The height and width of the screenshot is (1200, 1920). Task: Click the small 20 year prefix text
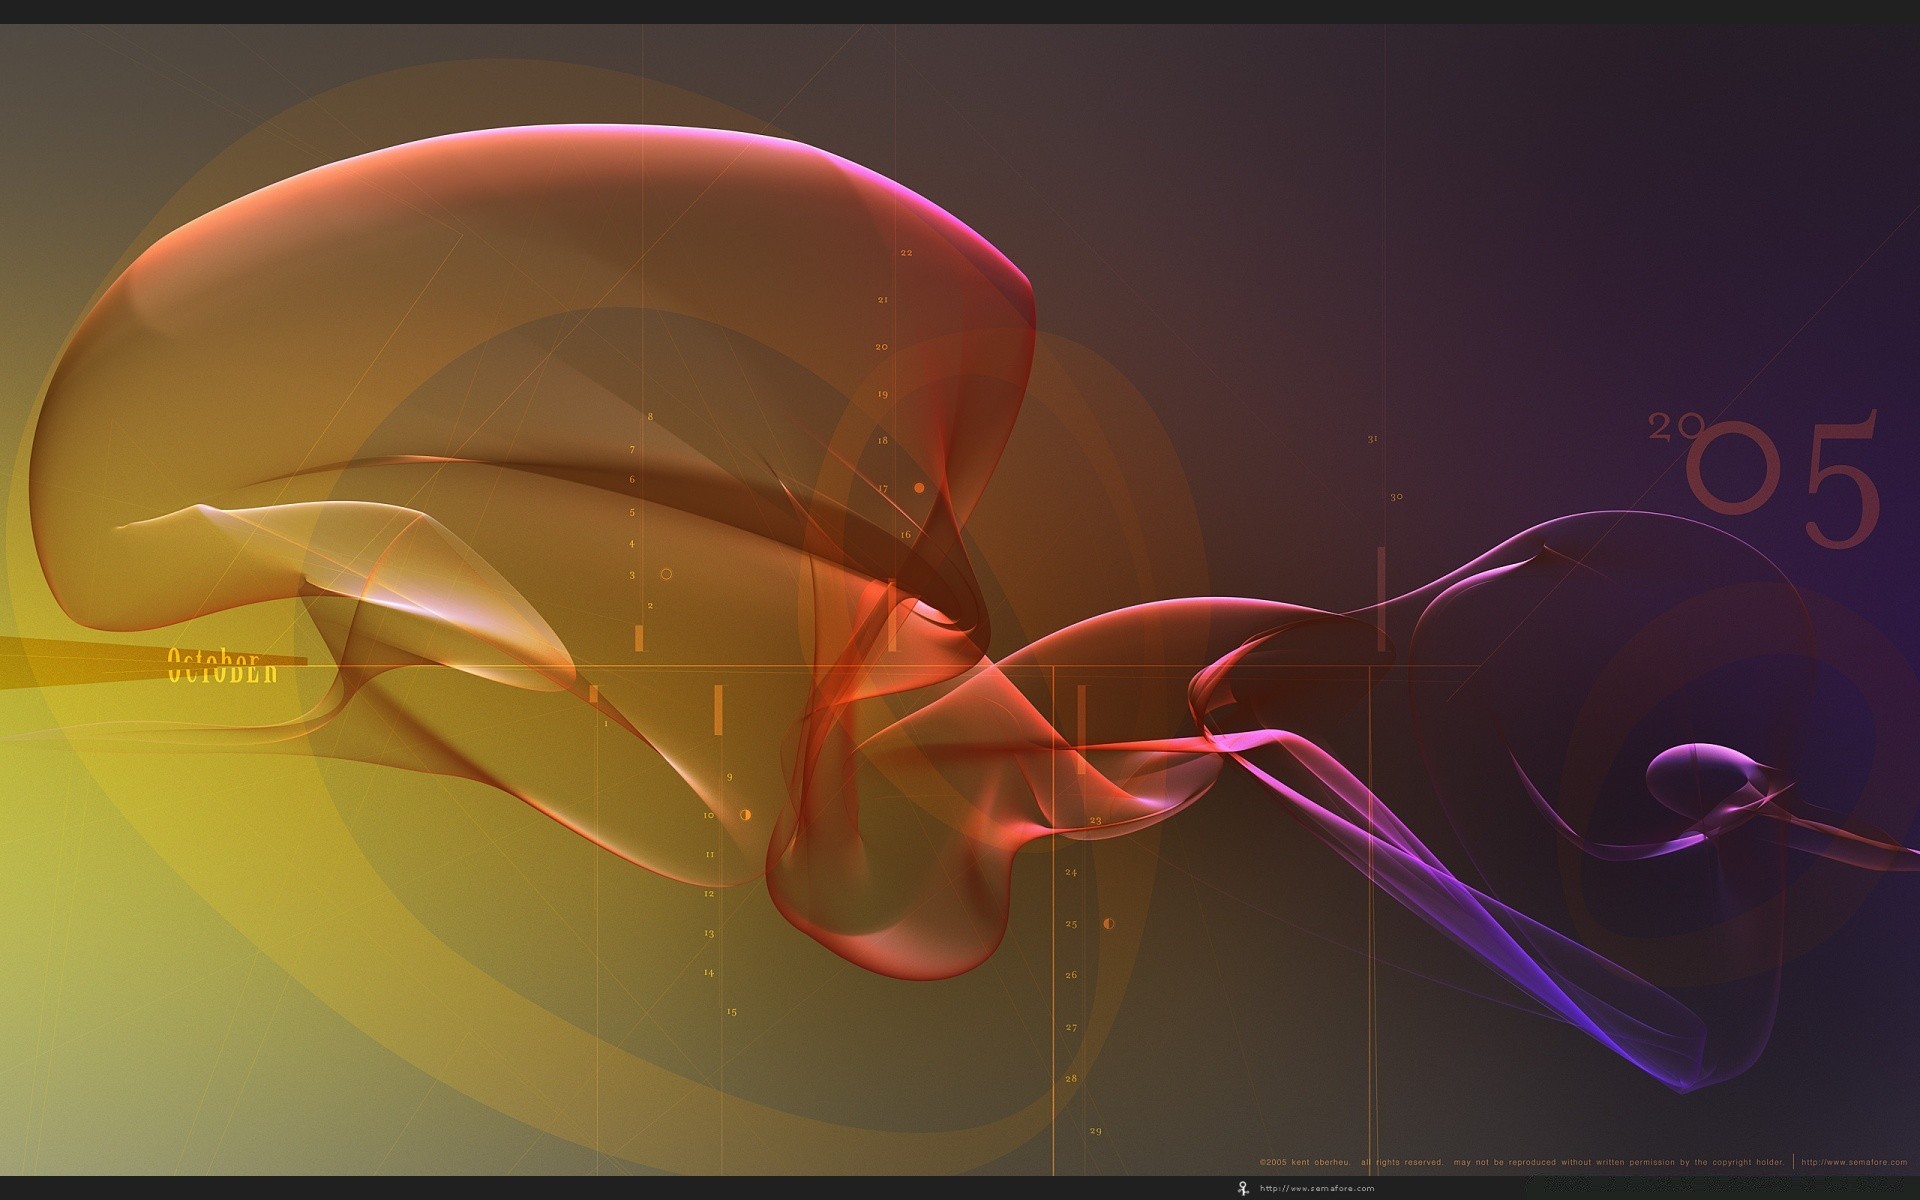tap(1675, 428)
